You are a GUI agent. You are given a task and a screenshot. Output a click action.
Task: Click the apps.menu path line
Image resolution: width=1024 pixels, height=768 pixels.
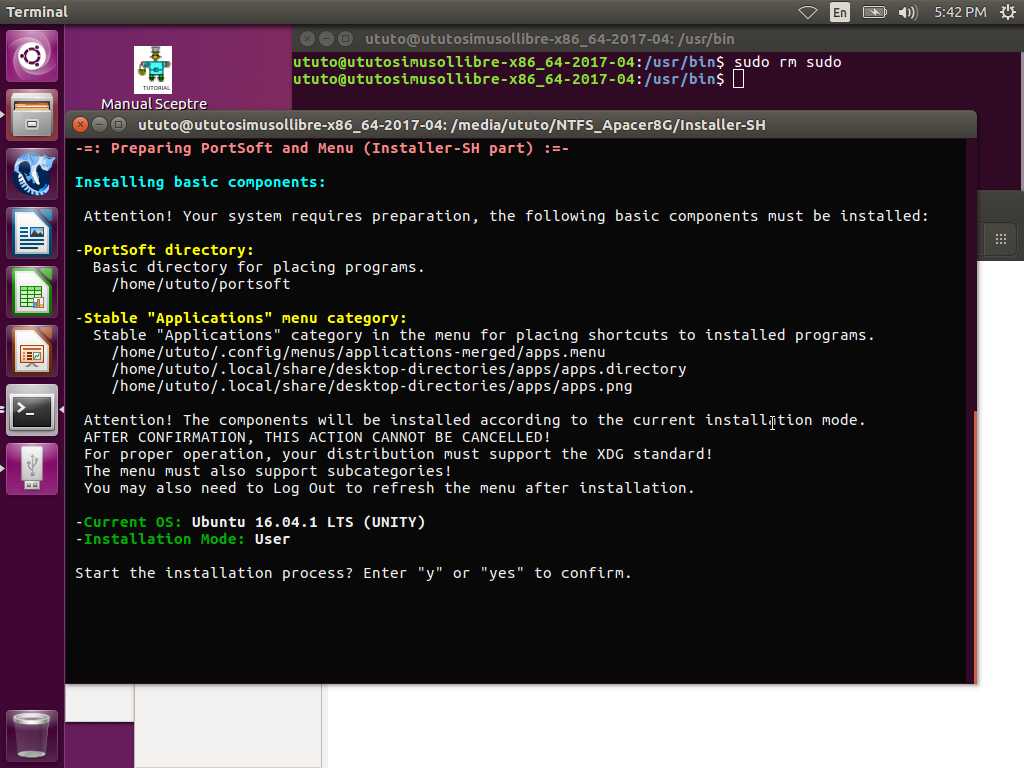tap(358, 352)
